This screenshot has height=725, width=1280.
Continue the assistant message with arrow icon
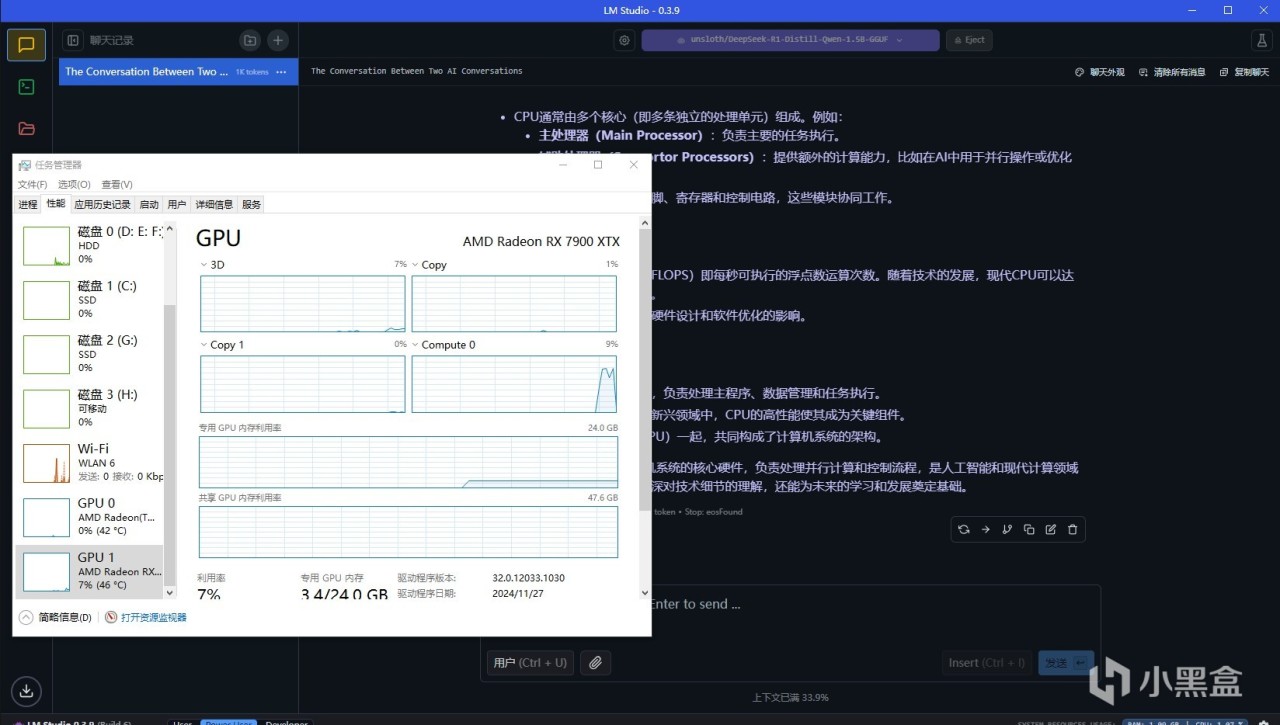(x=985, y=529)
